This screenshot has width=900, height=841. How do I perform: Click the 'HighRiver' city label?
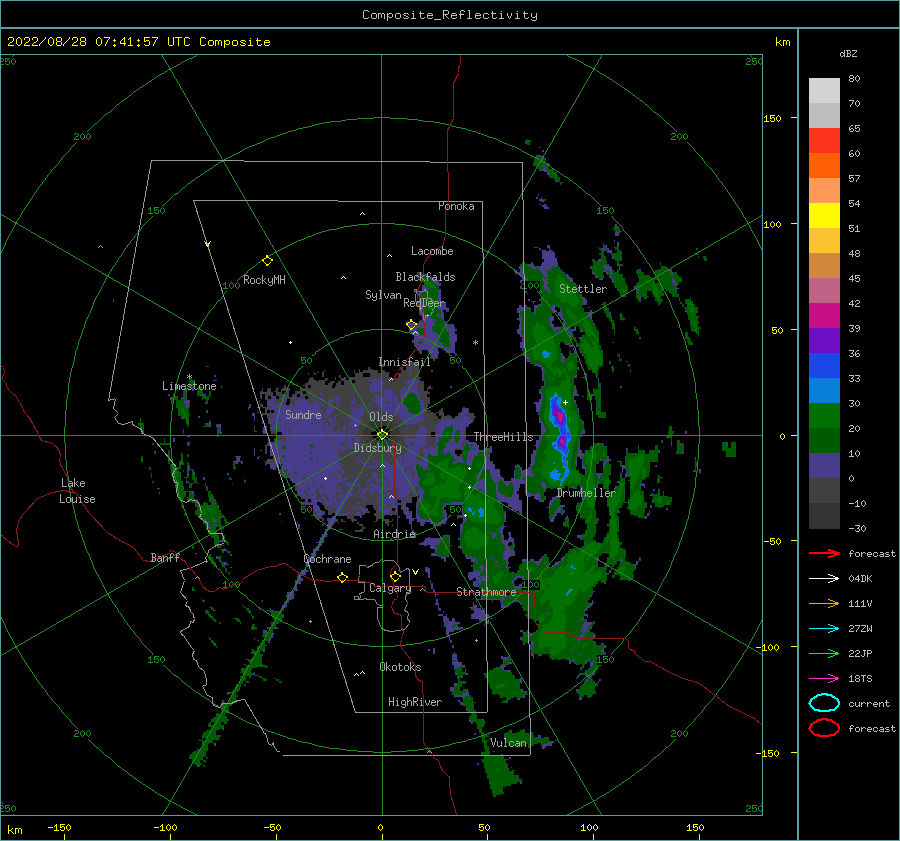click(x=415, y=702)
